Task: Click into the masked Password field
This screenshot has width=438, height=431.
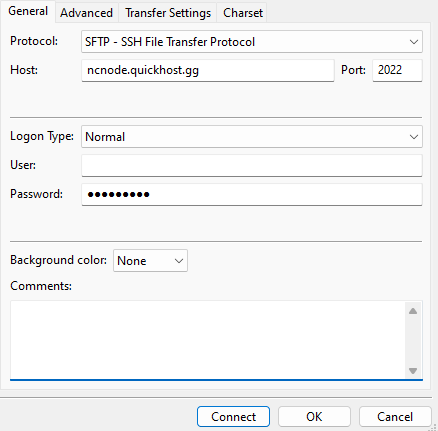Action: pyautogui.click(x=252, y=194)
